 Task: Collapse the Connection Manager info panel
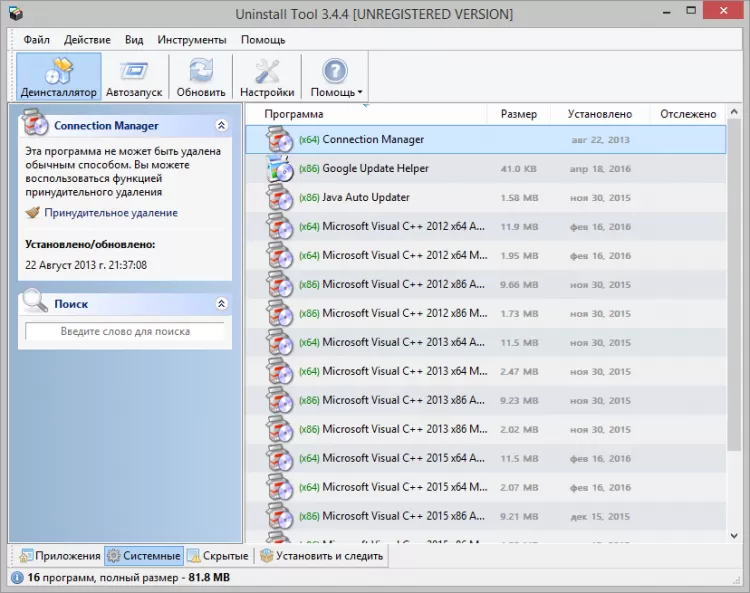[x=221, y=126]
